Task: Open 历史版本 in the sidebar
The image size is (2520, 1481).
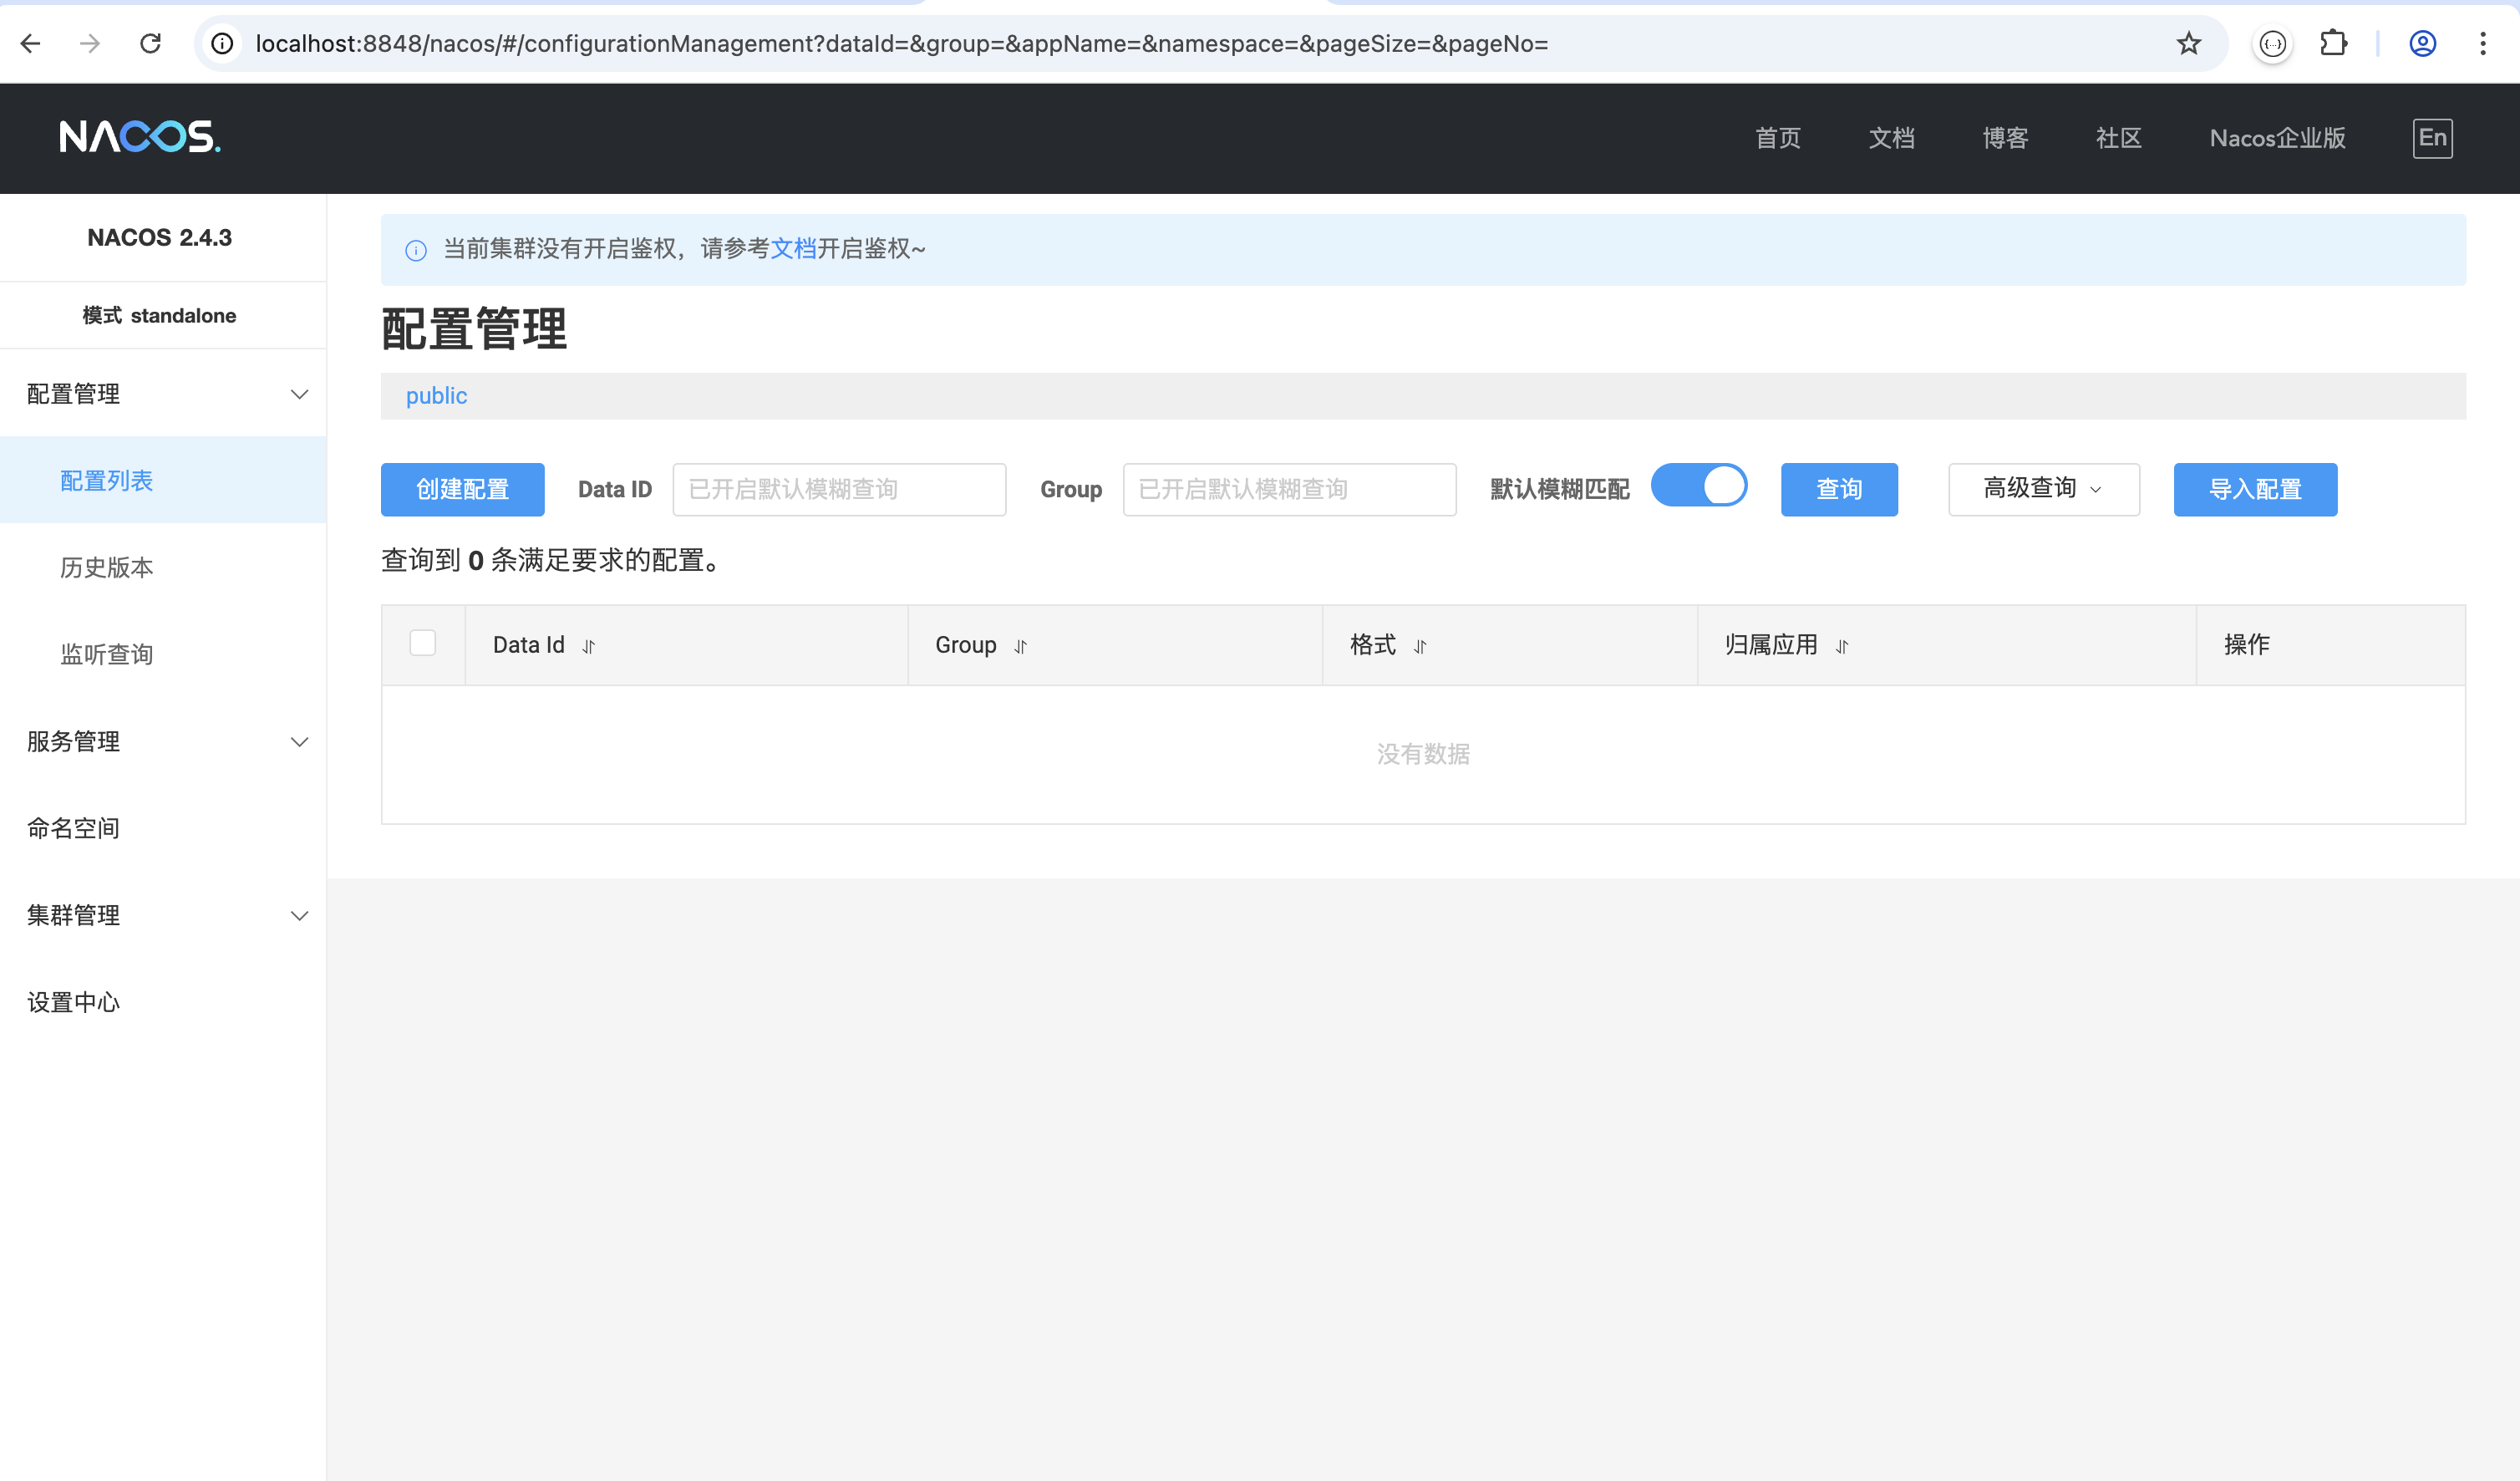Action: [107, 568]
